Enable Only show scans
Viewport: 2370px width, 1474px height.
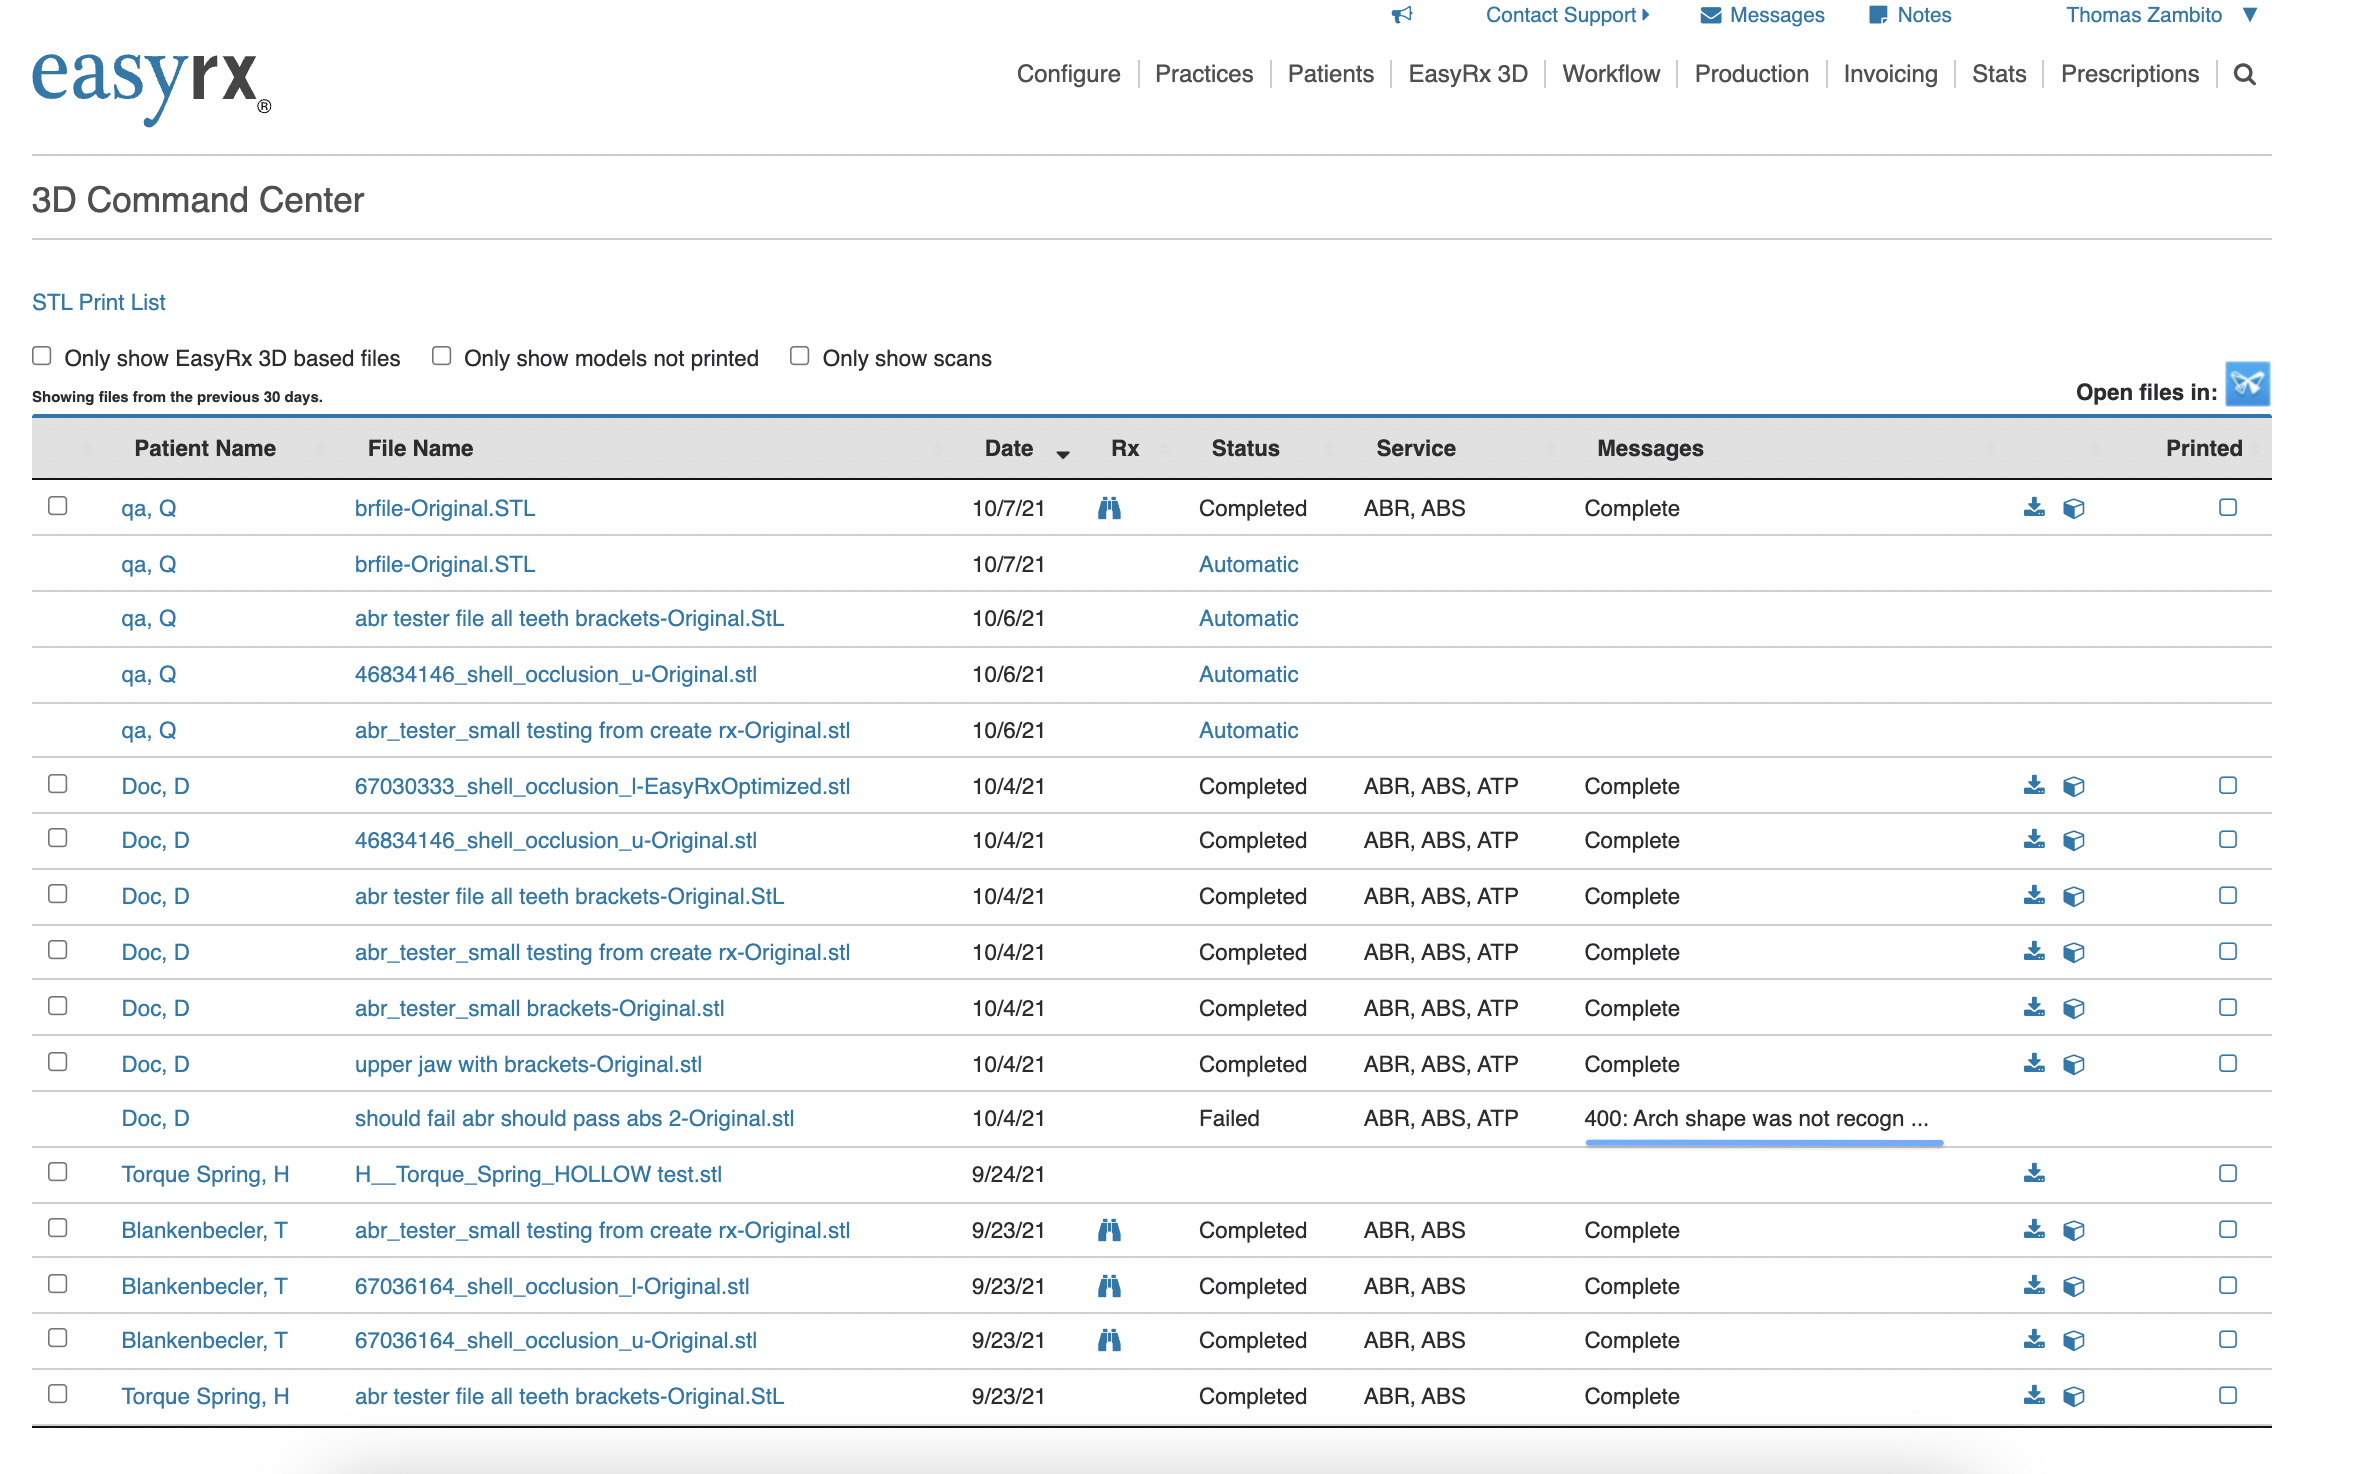click(799, 356)
